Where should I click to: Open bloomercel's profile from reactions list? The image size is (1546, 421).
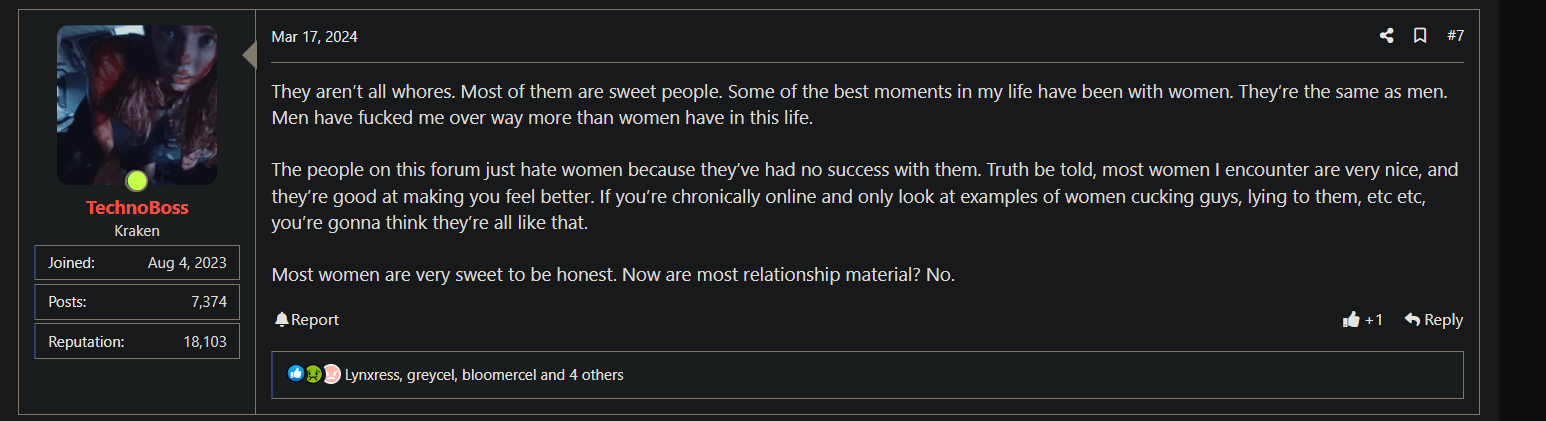pyautogui.click(x=498, y=375)
